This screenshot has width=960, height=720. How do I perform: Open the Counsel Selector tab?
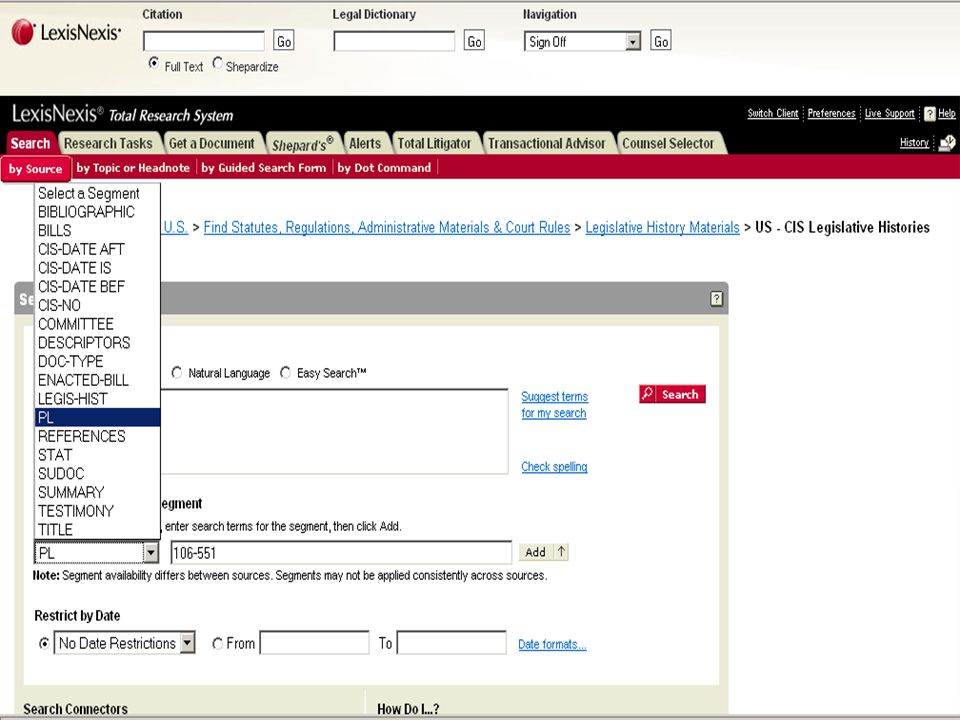669,143
